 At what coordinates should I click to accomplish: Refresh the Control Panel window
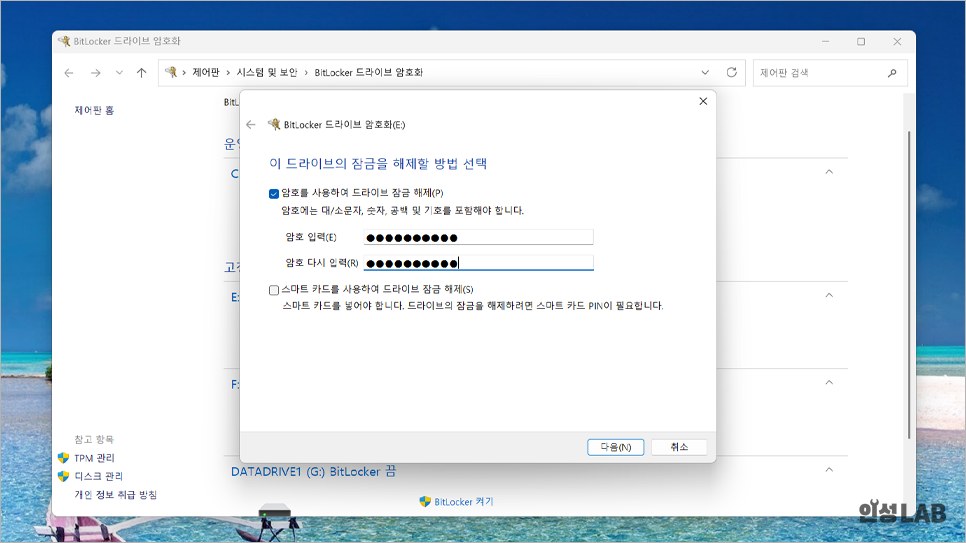coord(731,73)
